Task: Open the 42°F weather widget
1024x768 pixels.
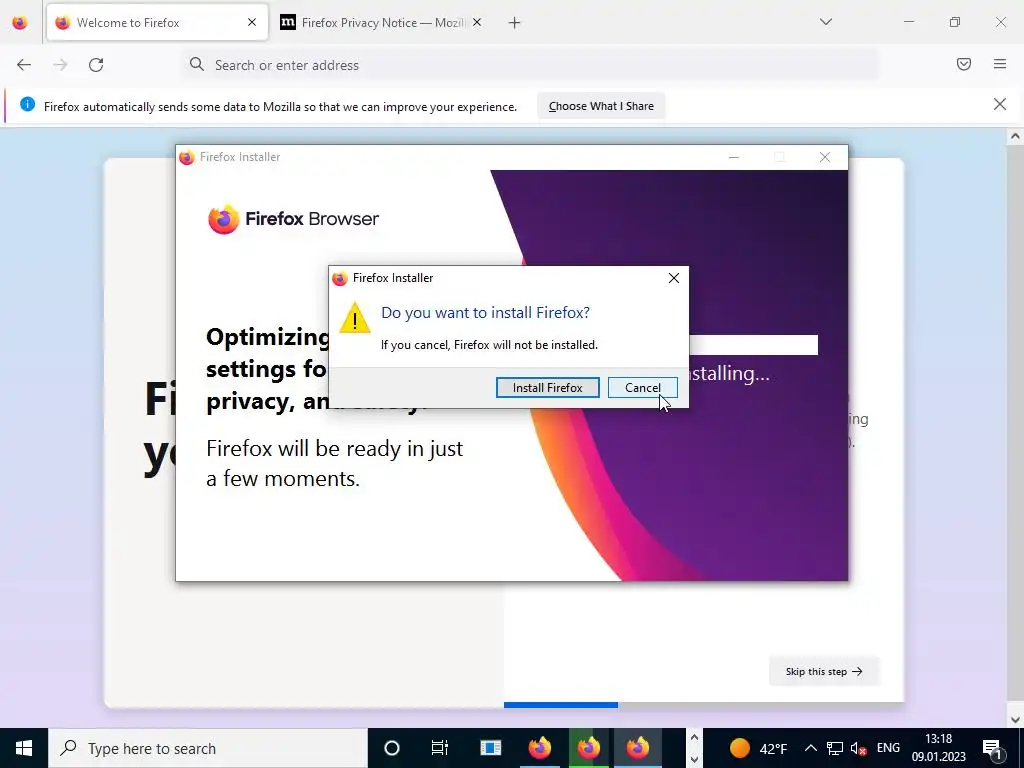Action: coord(758,748)
